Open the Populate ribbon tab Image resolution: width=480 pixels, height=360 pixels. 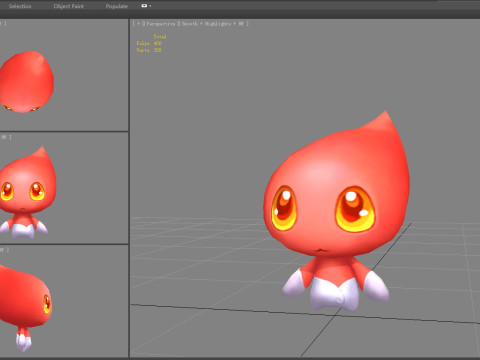[117, 6]
